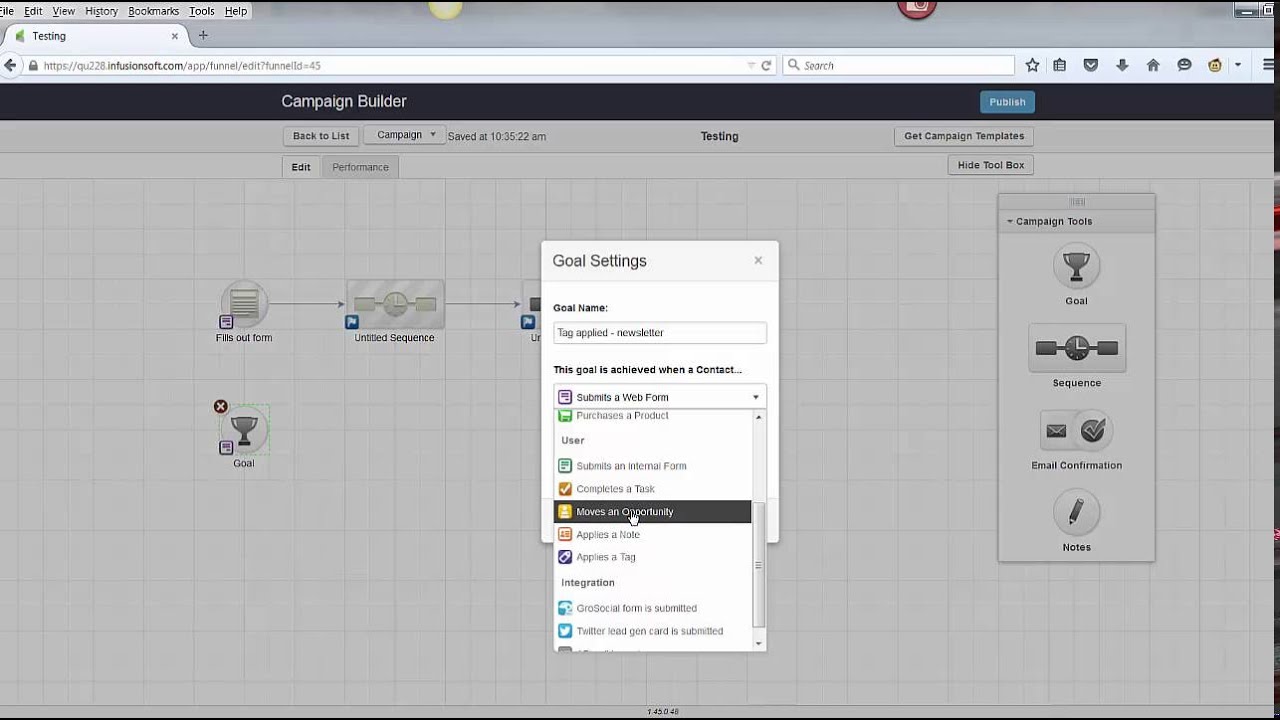
Task: Click the 'Testing' campaign title
Action: (719, 136)
